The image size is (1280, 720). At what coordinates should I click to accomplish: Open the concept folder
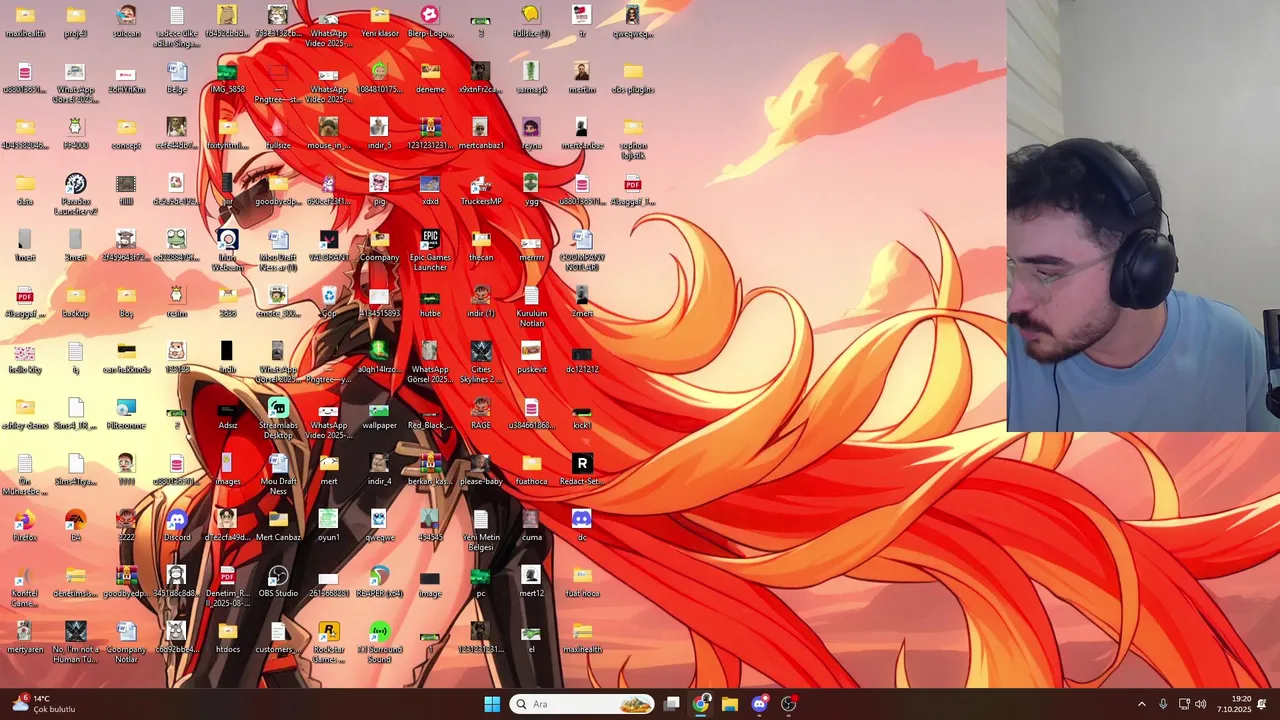tap(126, 133)
